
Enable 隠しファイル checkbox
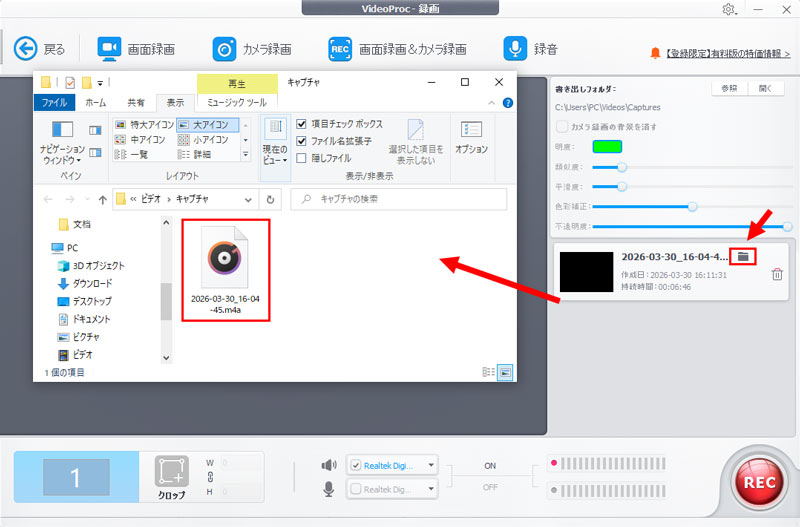[x=302, y=158]
